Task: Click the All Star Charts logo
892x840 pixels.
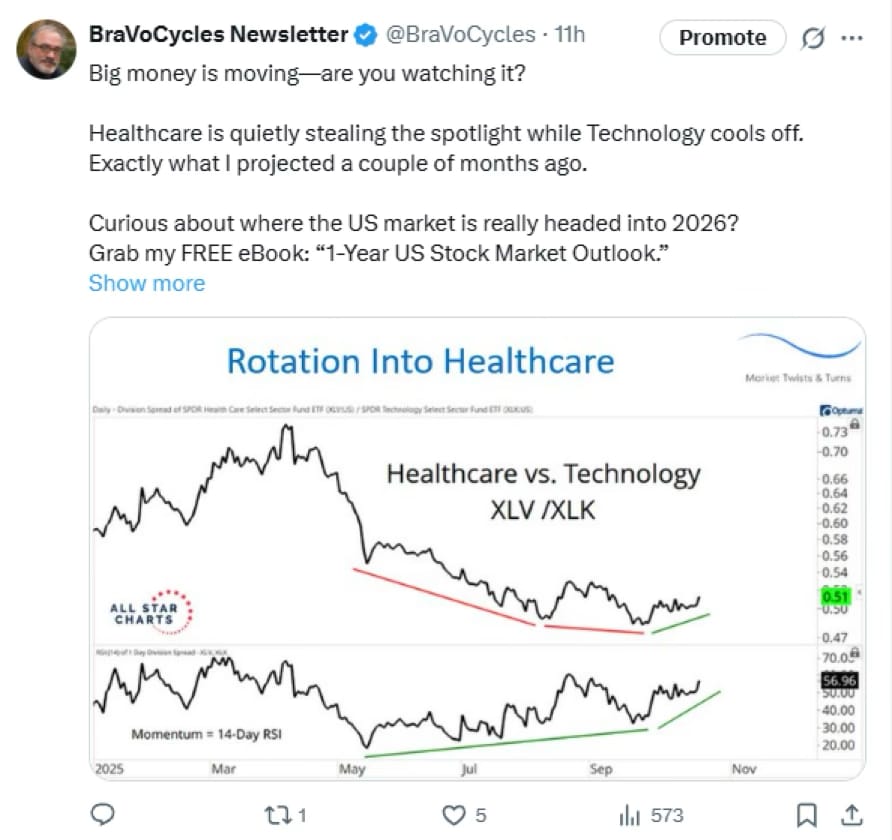Action: pyautogui.click(x=151, y=613)
